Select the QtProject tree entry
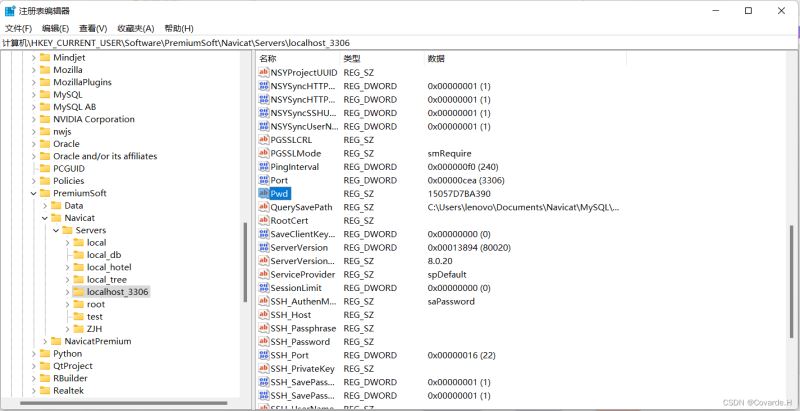The height and width of the screenshot is (411, 800). pos(73,366)
